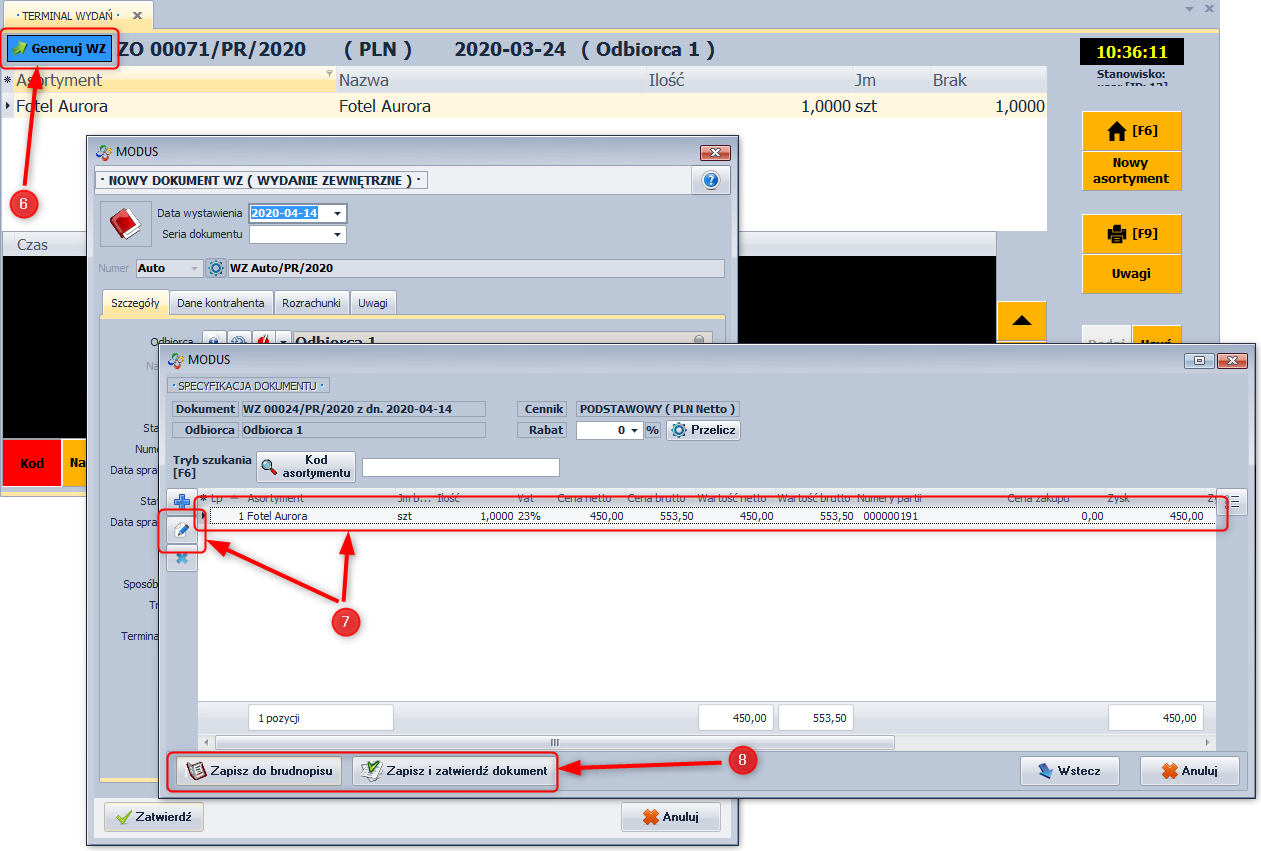Save the document with Zapisz do brudnopisu

point(259,771)
